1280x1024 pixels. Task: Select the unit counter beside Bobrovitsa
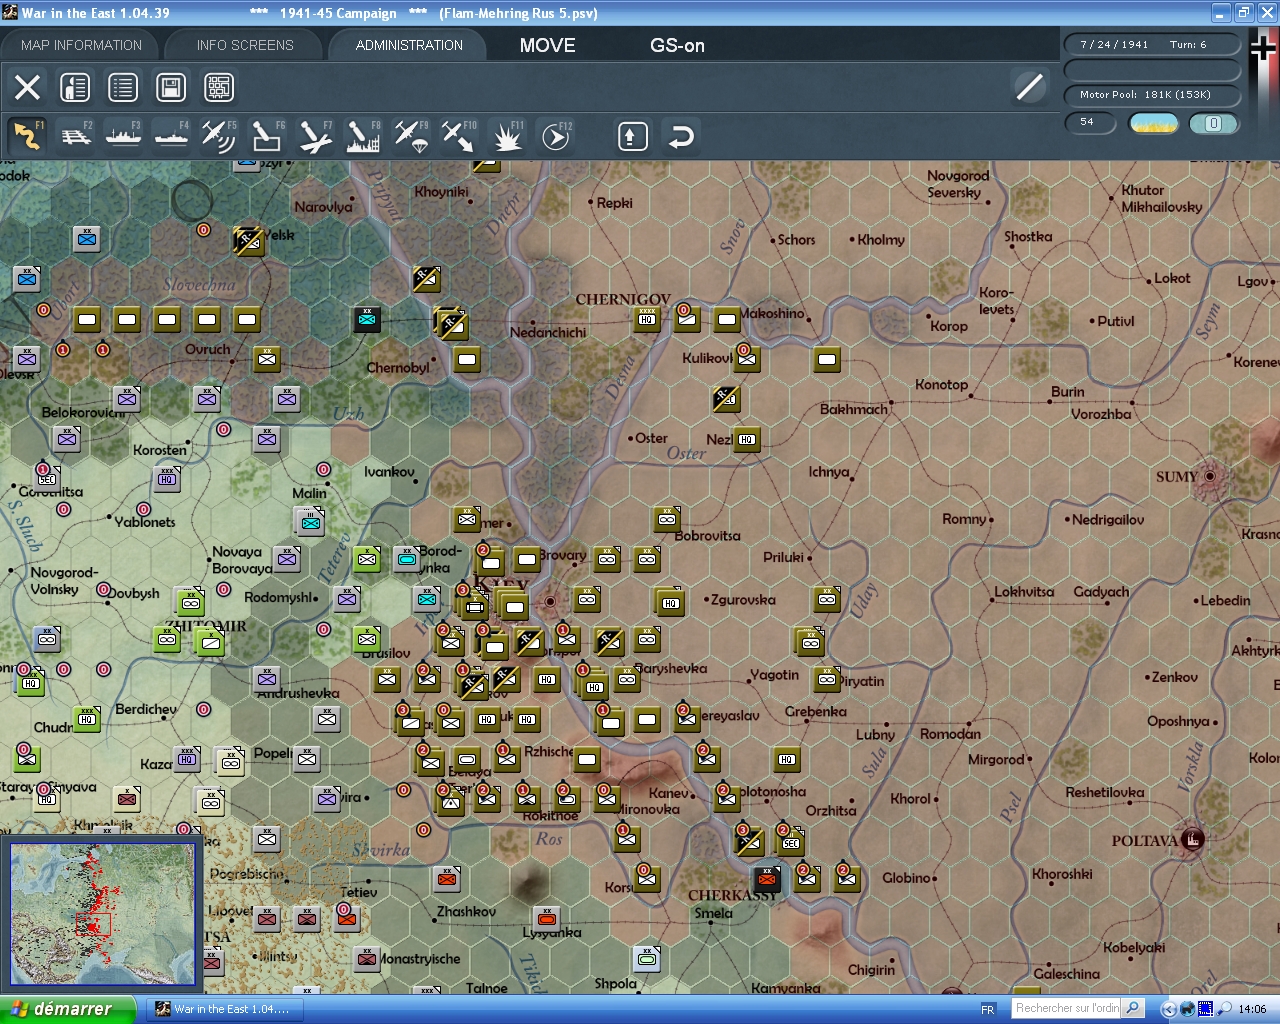[667, 519]
